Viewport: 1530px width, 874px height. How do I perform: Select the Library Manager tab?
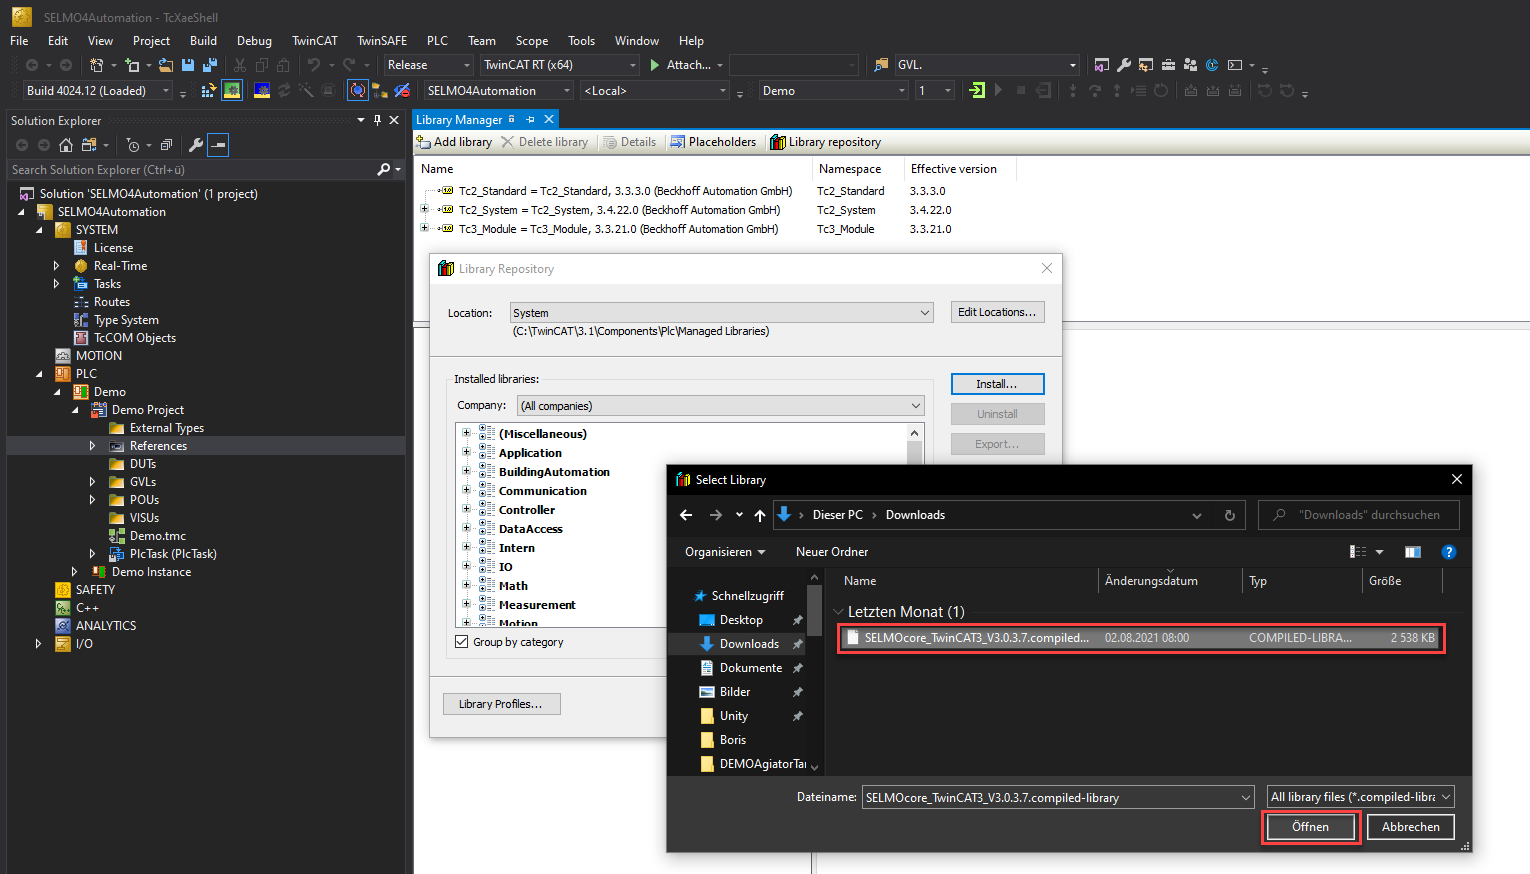coord(459,120)
